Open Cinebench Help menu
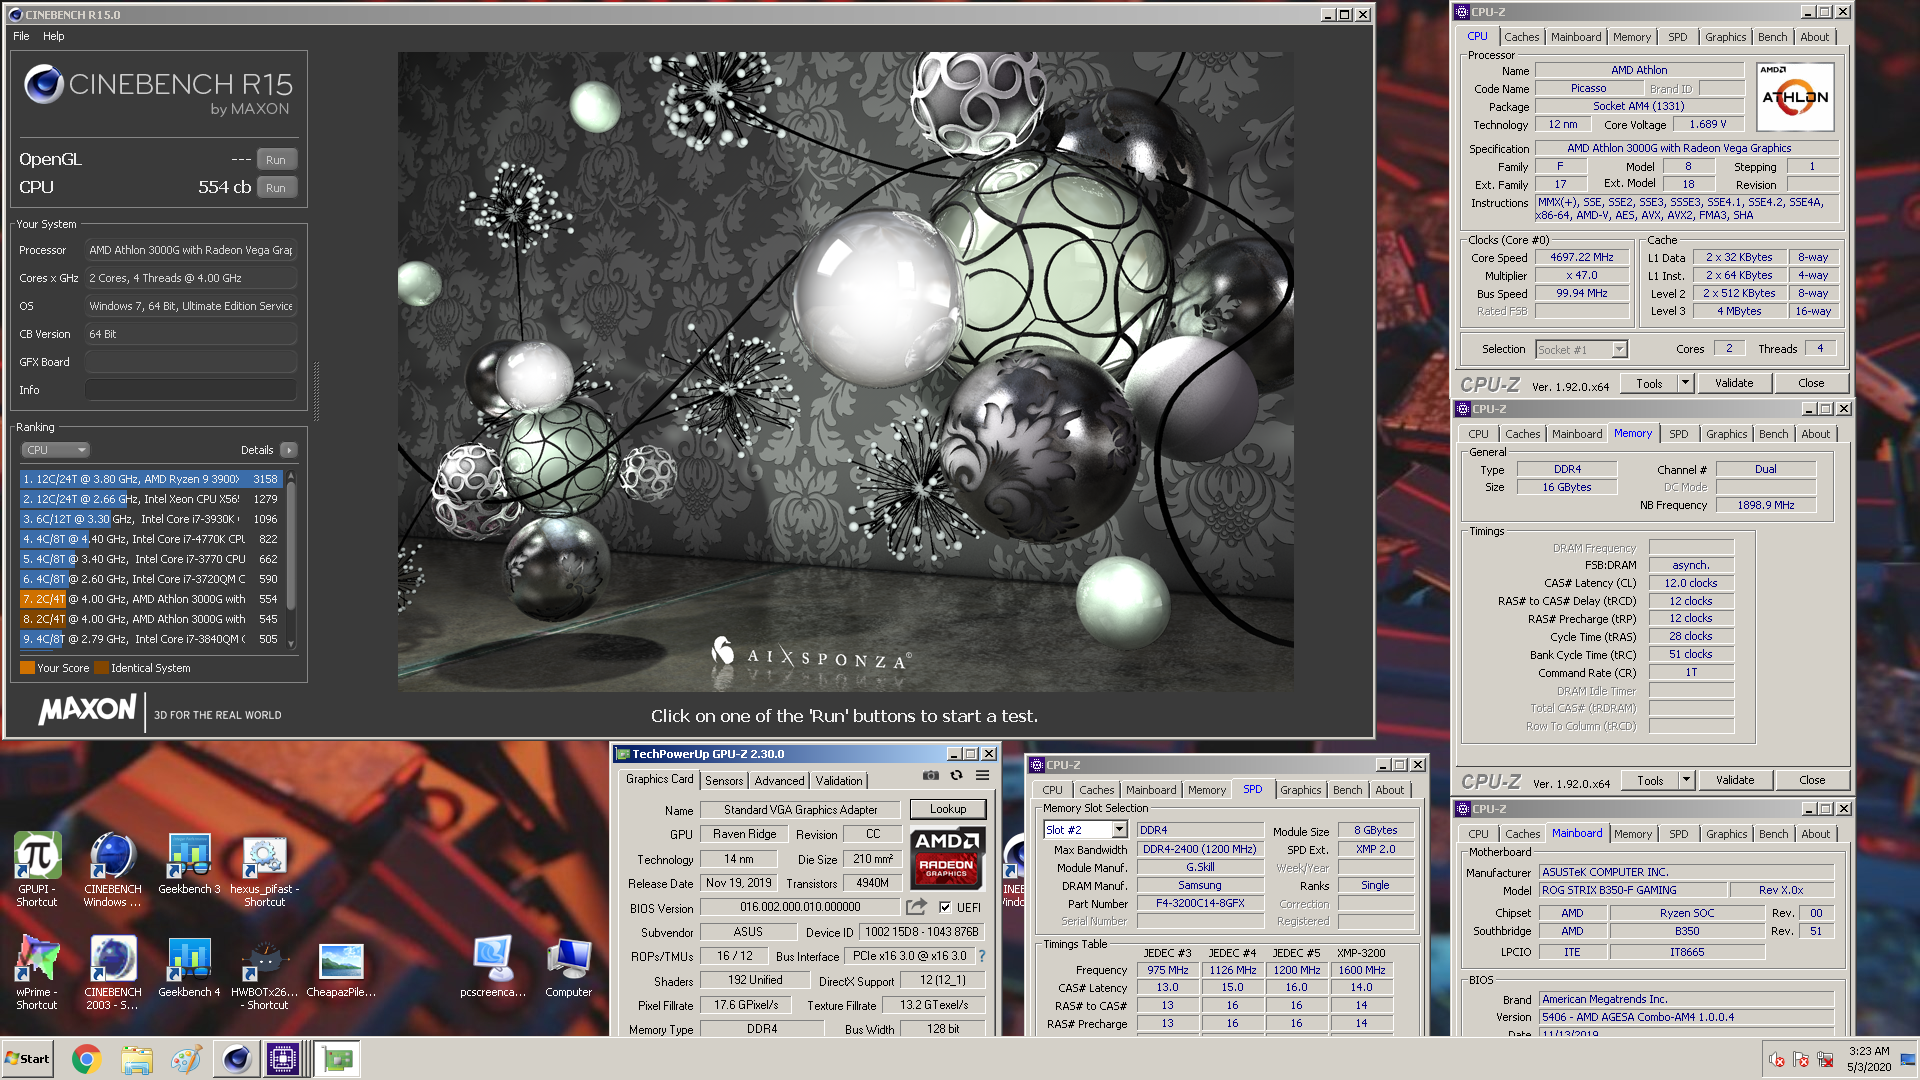This screenshot has height=1080, width=1920. [x=53, y=36]
